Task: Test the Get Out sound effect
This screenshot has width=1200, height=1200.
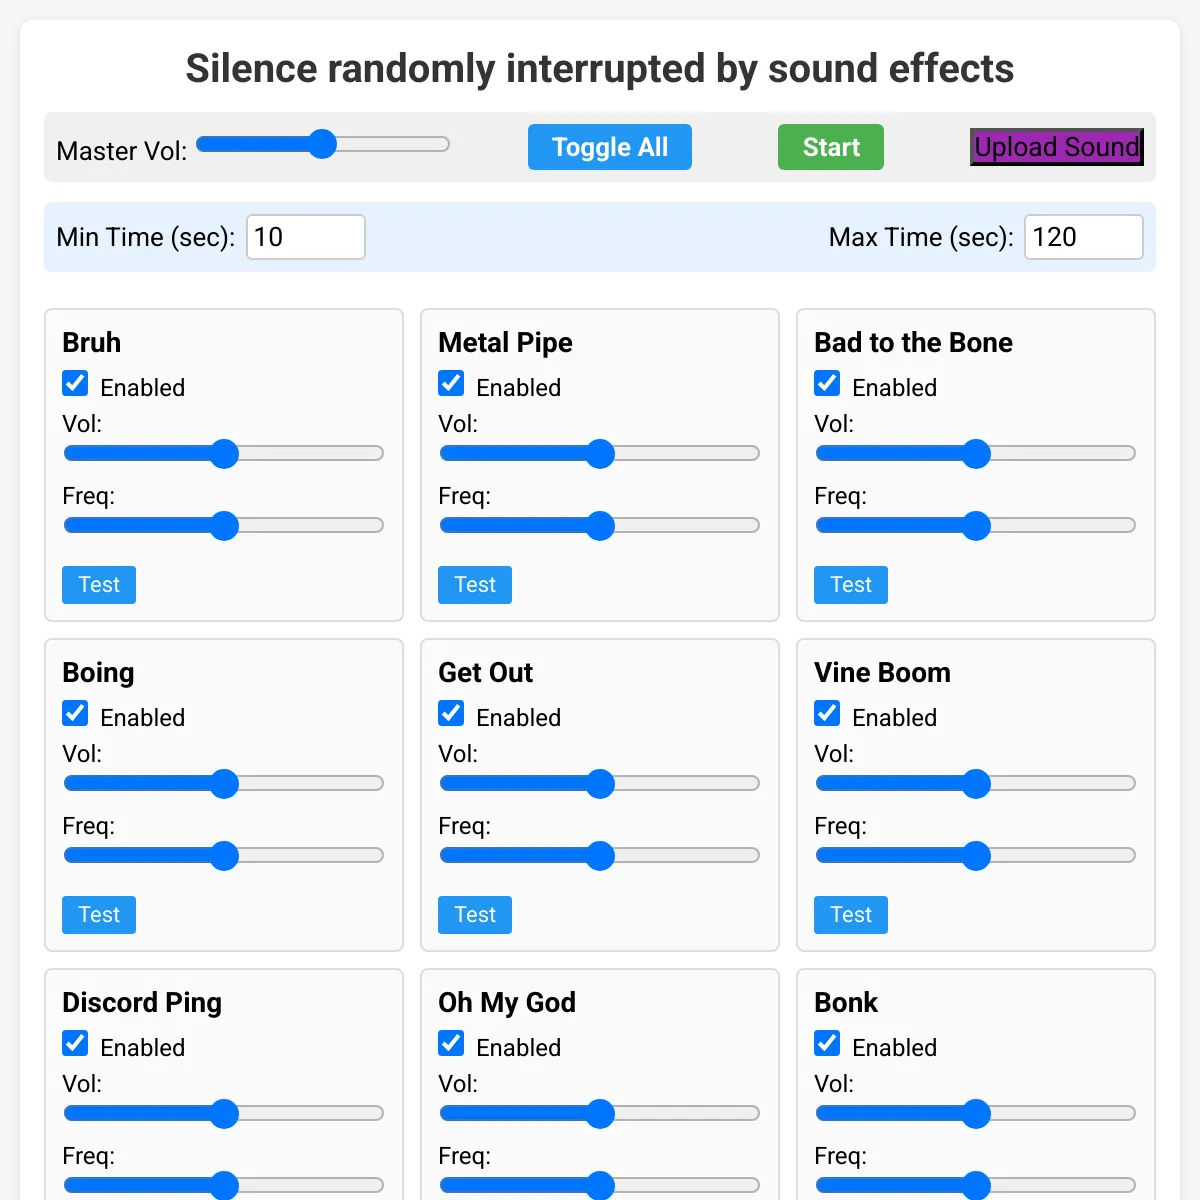Action: [474, 914]
